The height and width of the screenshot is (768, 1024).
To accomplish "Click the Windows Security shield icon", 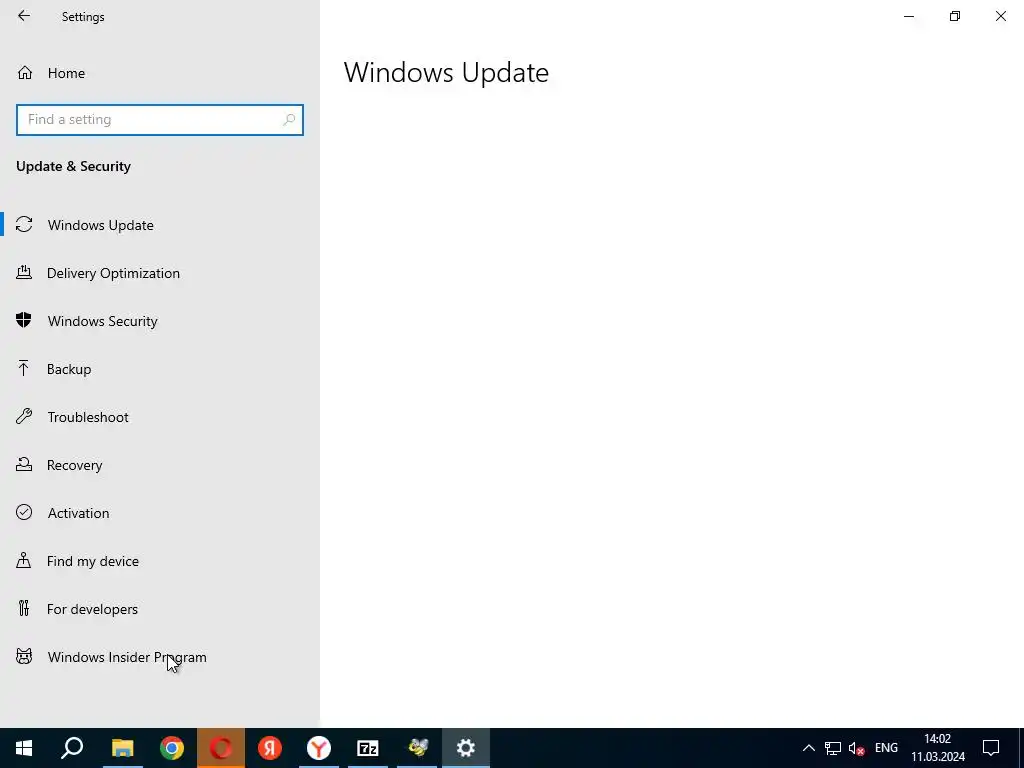I will (24, 320).
